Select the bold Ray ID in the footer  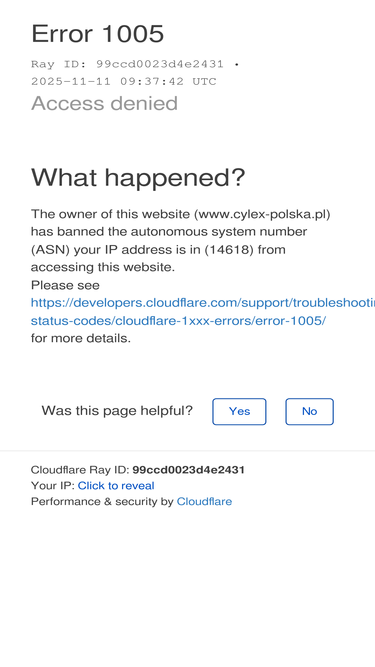[188, 470]
